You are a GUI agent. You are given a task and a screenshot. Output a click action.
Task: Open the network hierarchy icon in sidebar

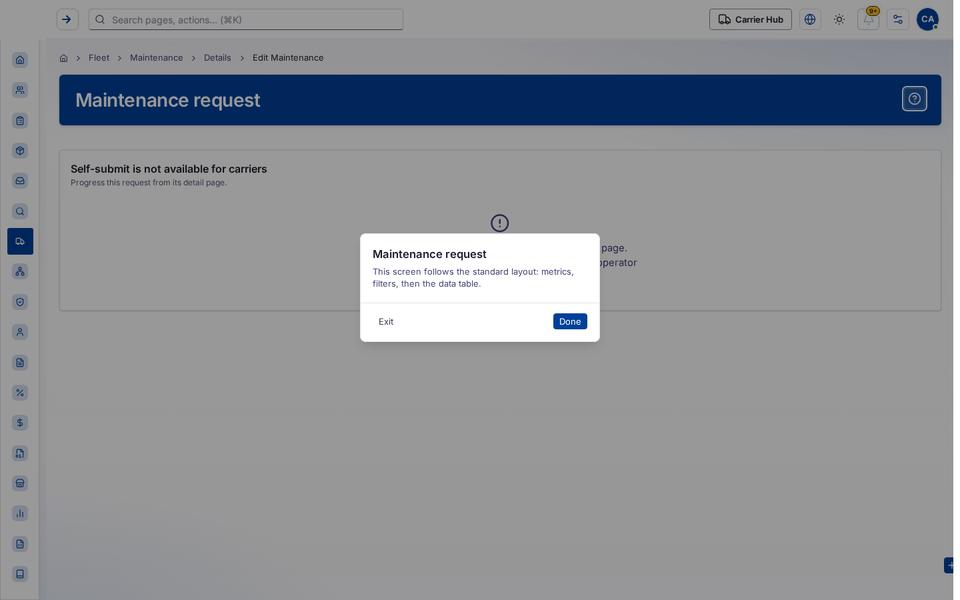click(x=20, y=271)
